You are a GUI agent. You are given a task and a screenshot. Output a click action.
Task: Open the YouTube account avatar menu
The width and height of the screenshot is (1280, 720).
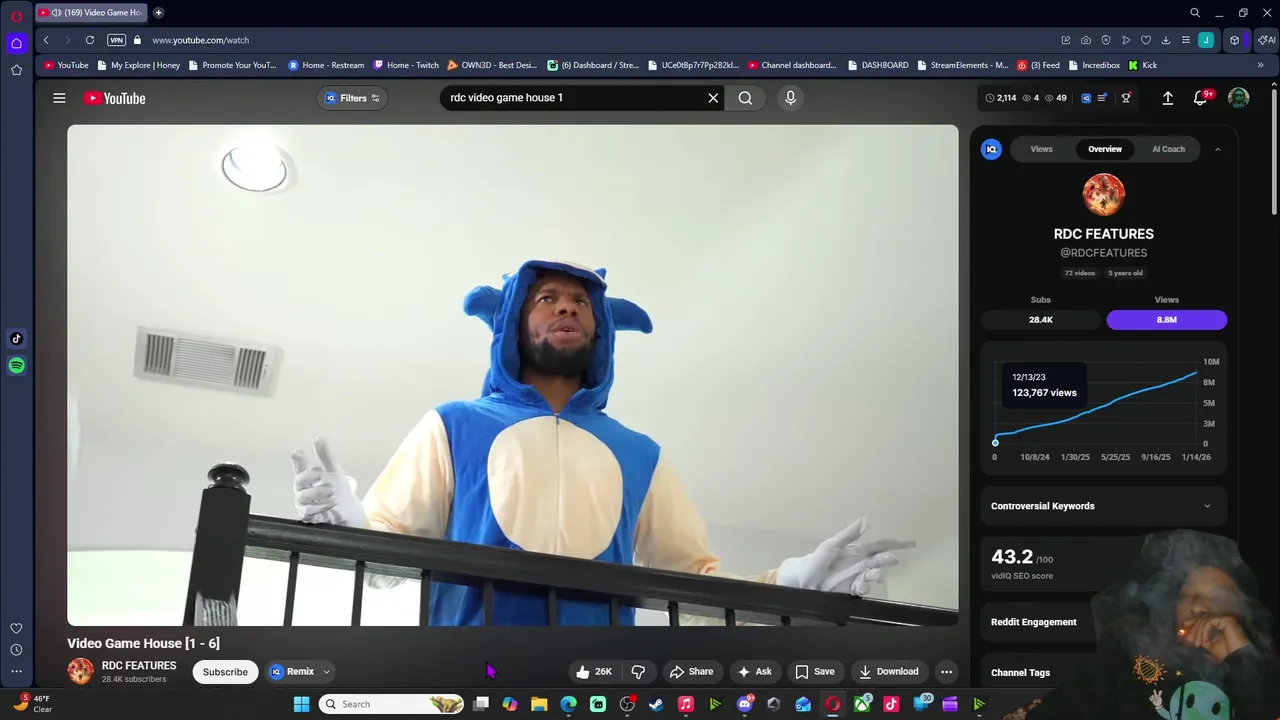tap(1238, 98)
